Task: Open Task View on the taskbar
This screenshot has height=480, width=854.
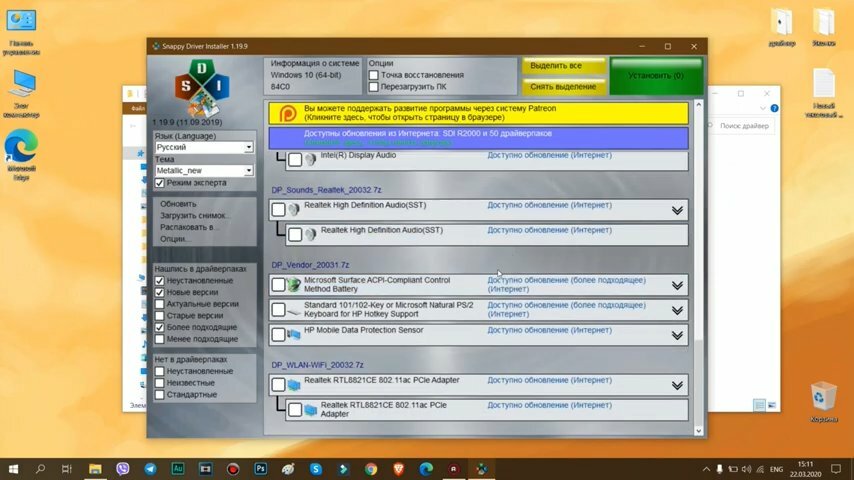Action: [x=66, y=469]
